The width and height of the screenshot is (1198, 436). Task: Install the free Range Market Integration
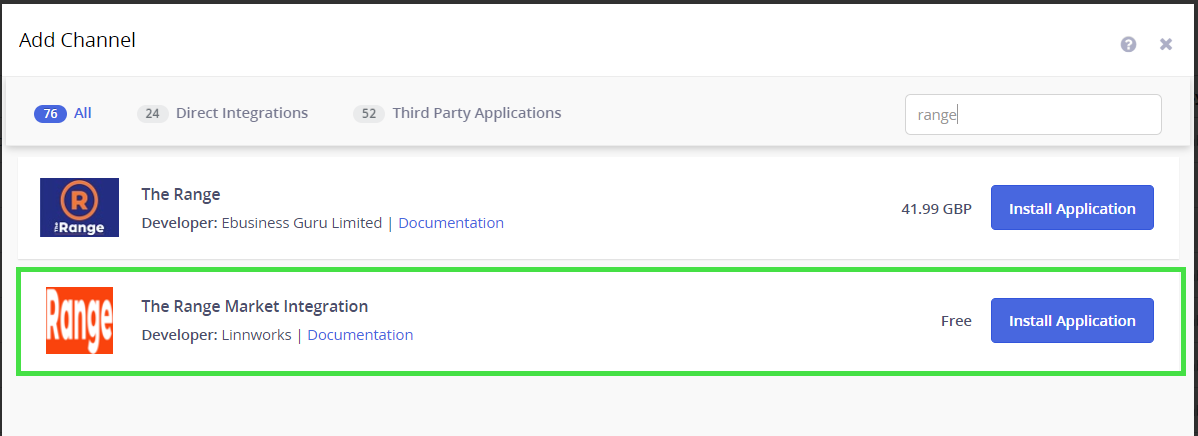[1072, 321]
